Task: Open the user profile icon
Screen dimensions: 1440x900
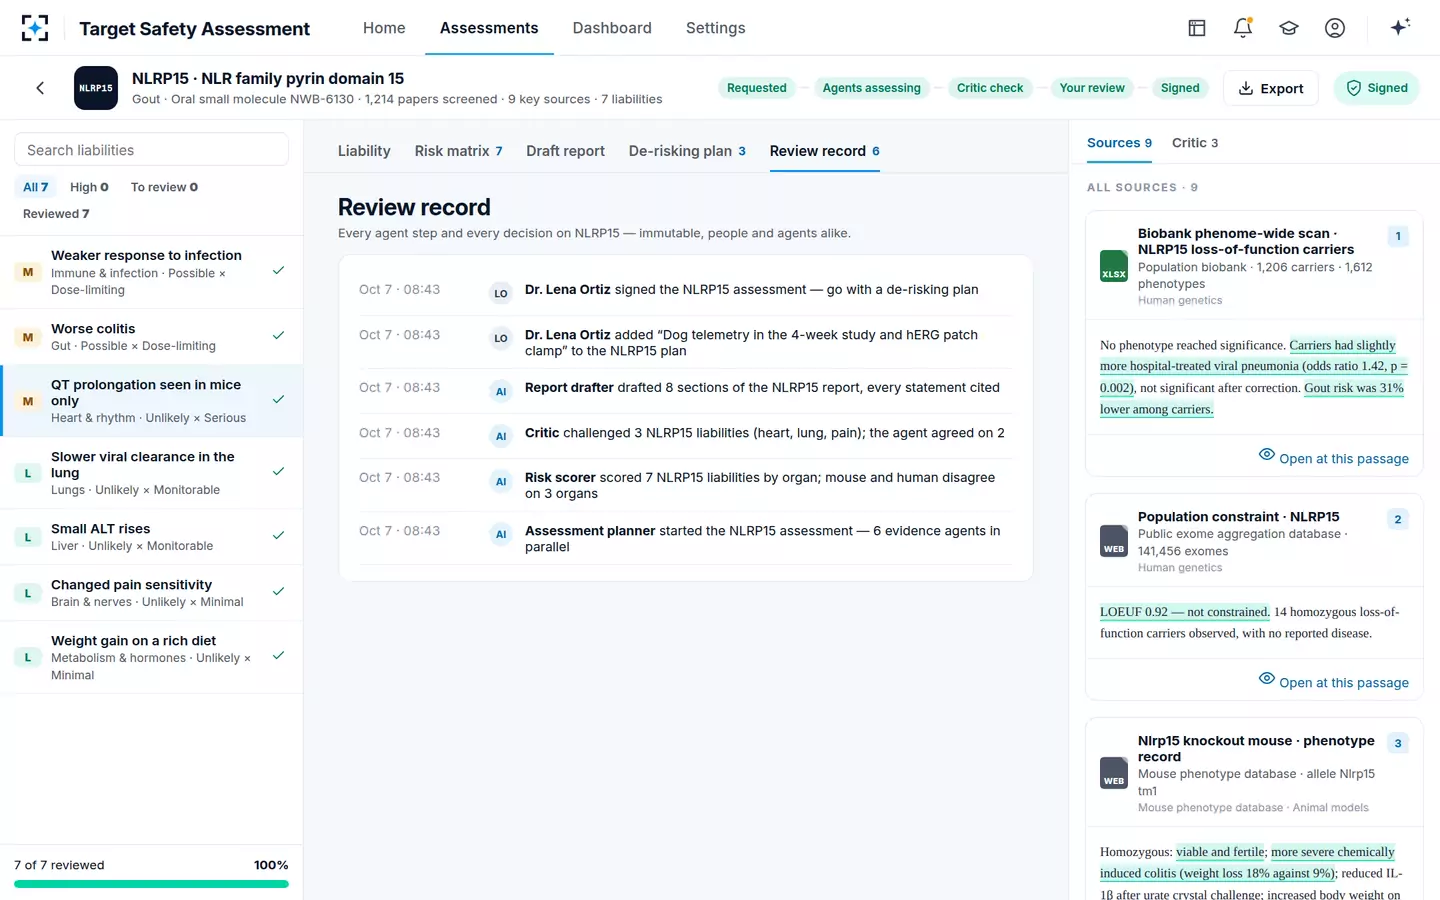Action: [1335, 28]
